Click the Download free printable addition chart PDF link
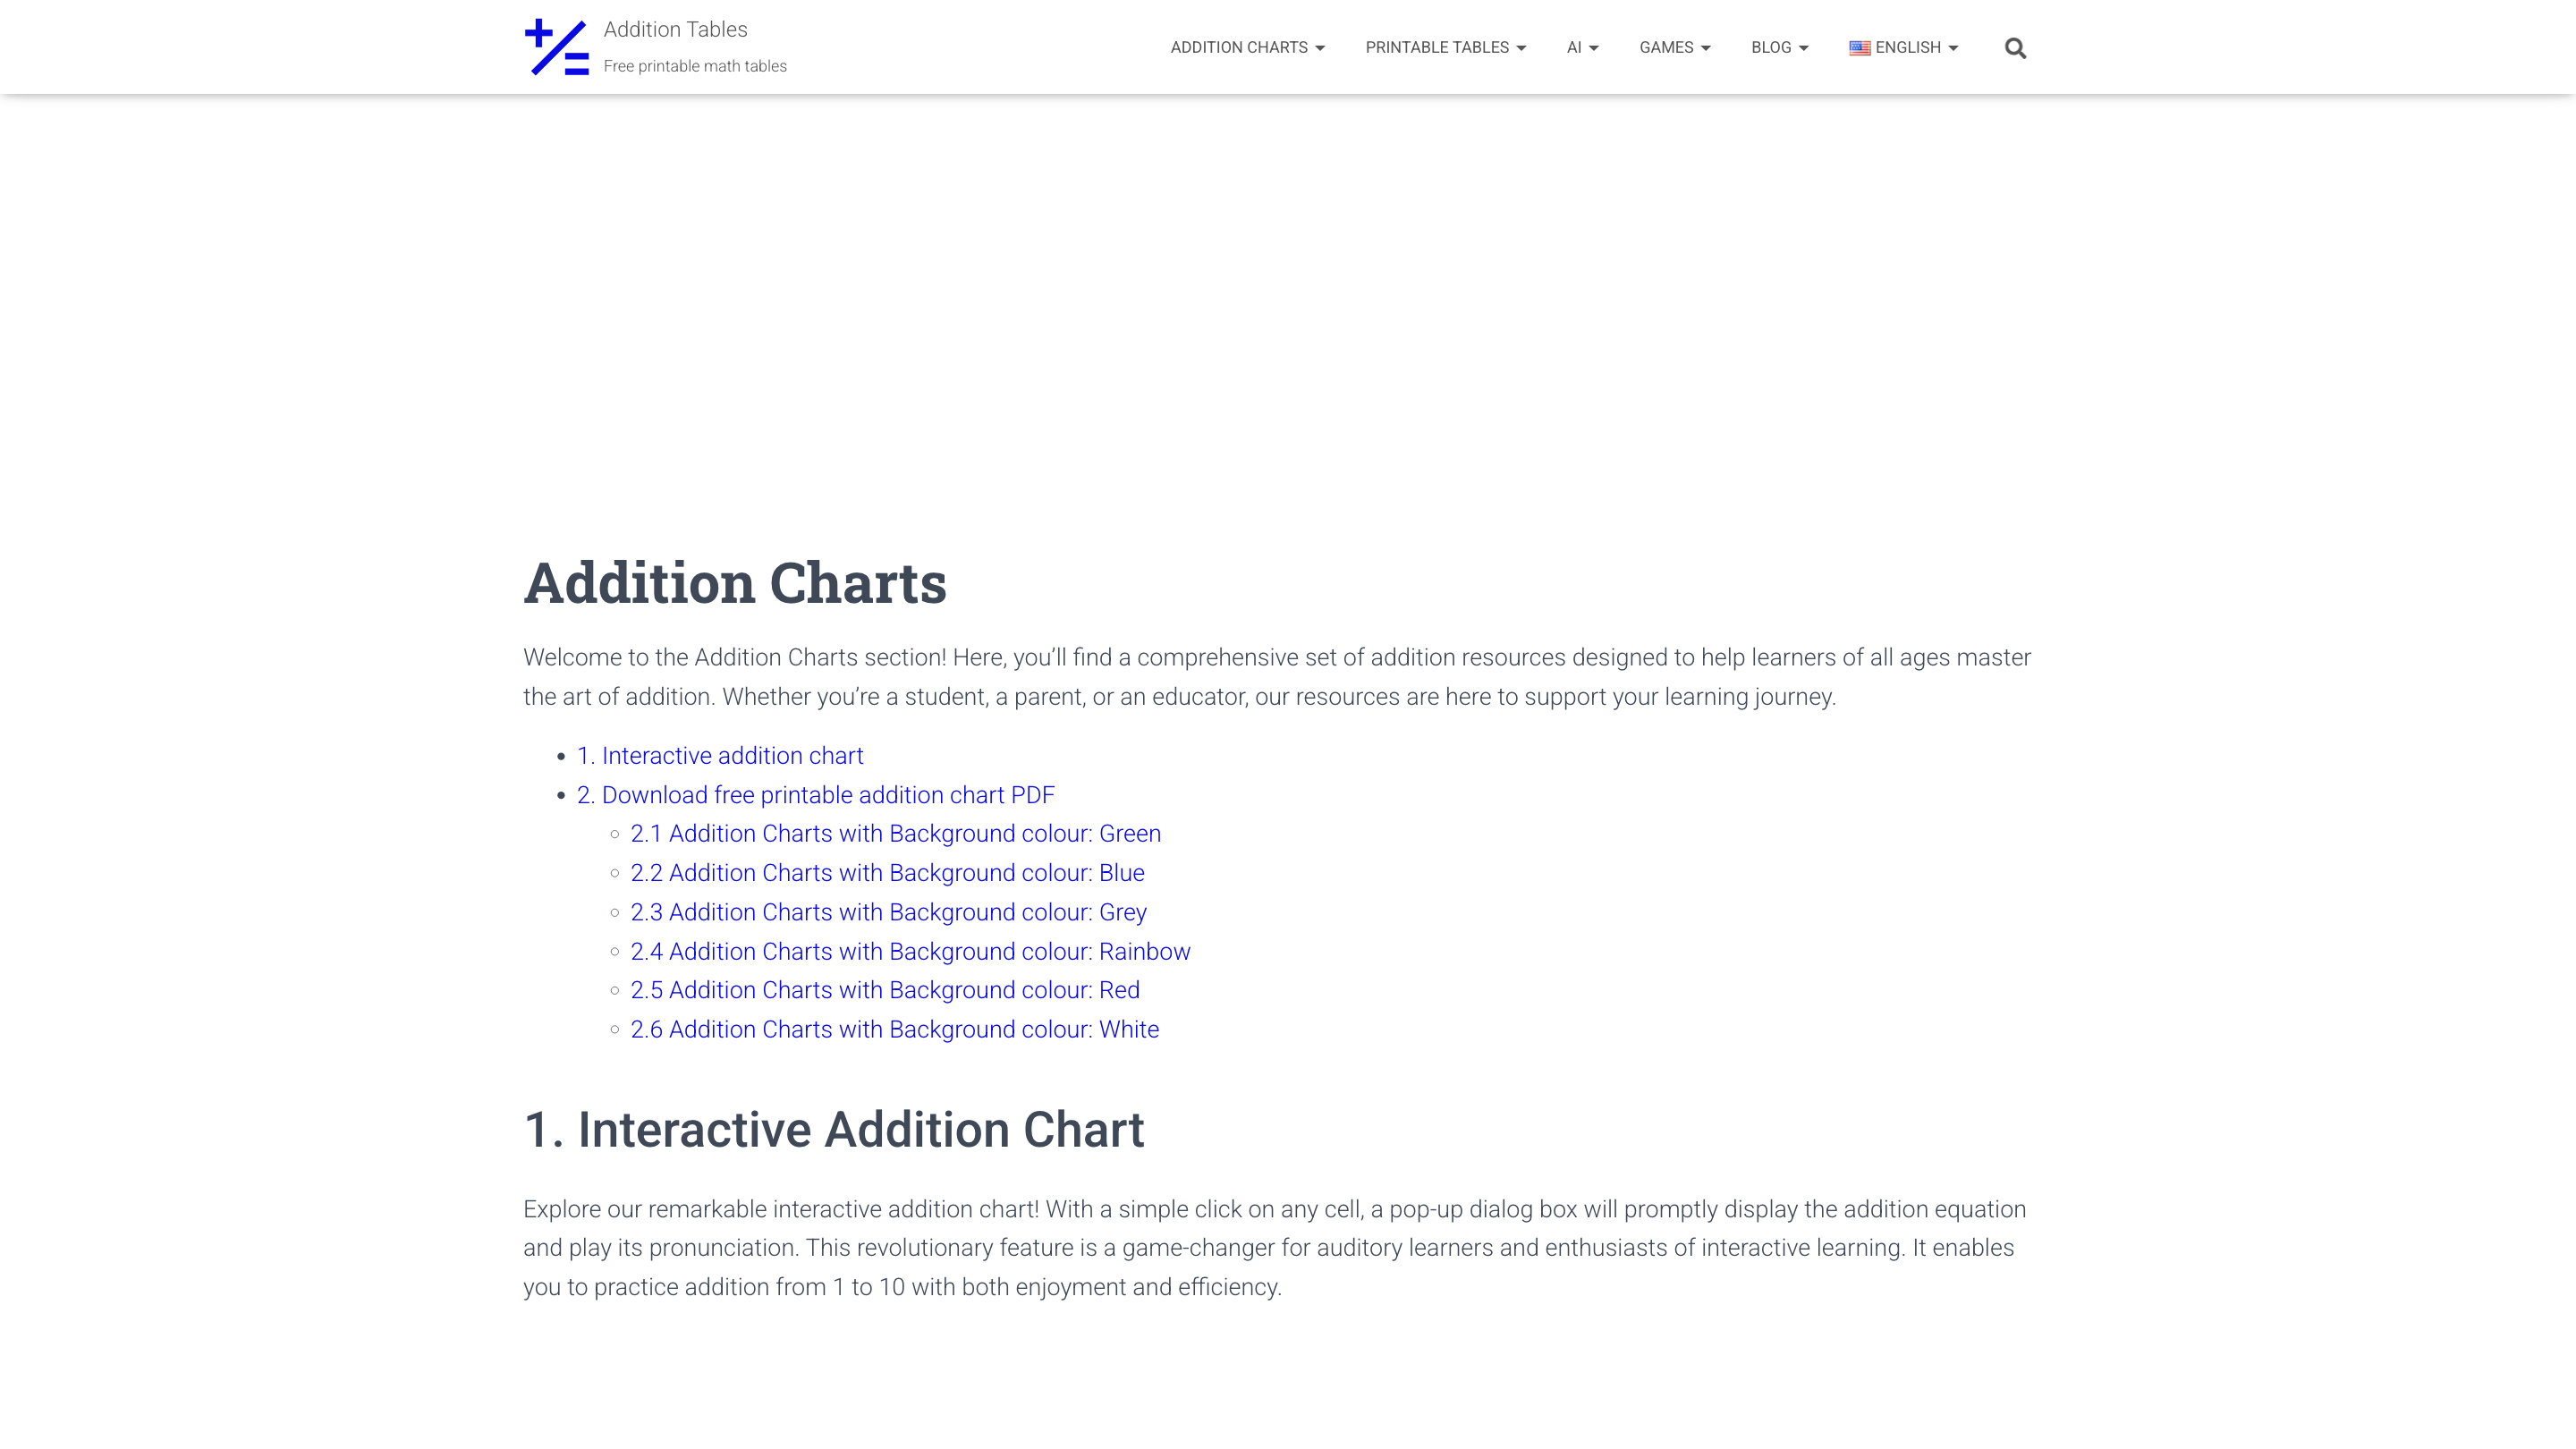The height and width of the screenshot is (1449, 2576). [815, 795]
